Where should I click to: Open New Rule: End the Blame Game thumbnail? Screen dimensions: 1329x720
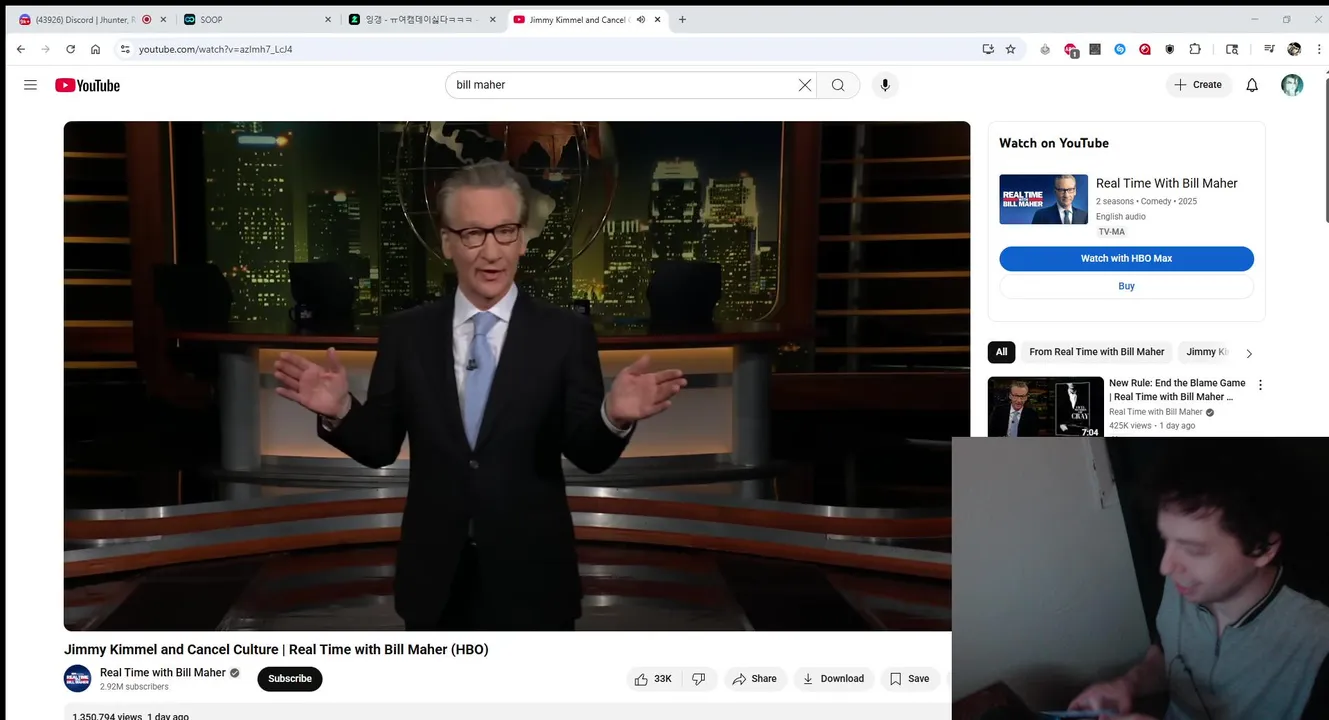click(x=1045, y=407)
